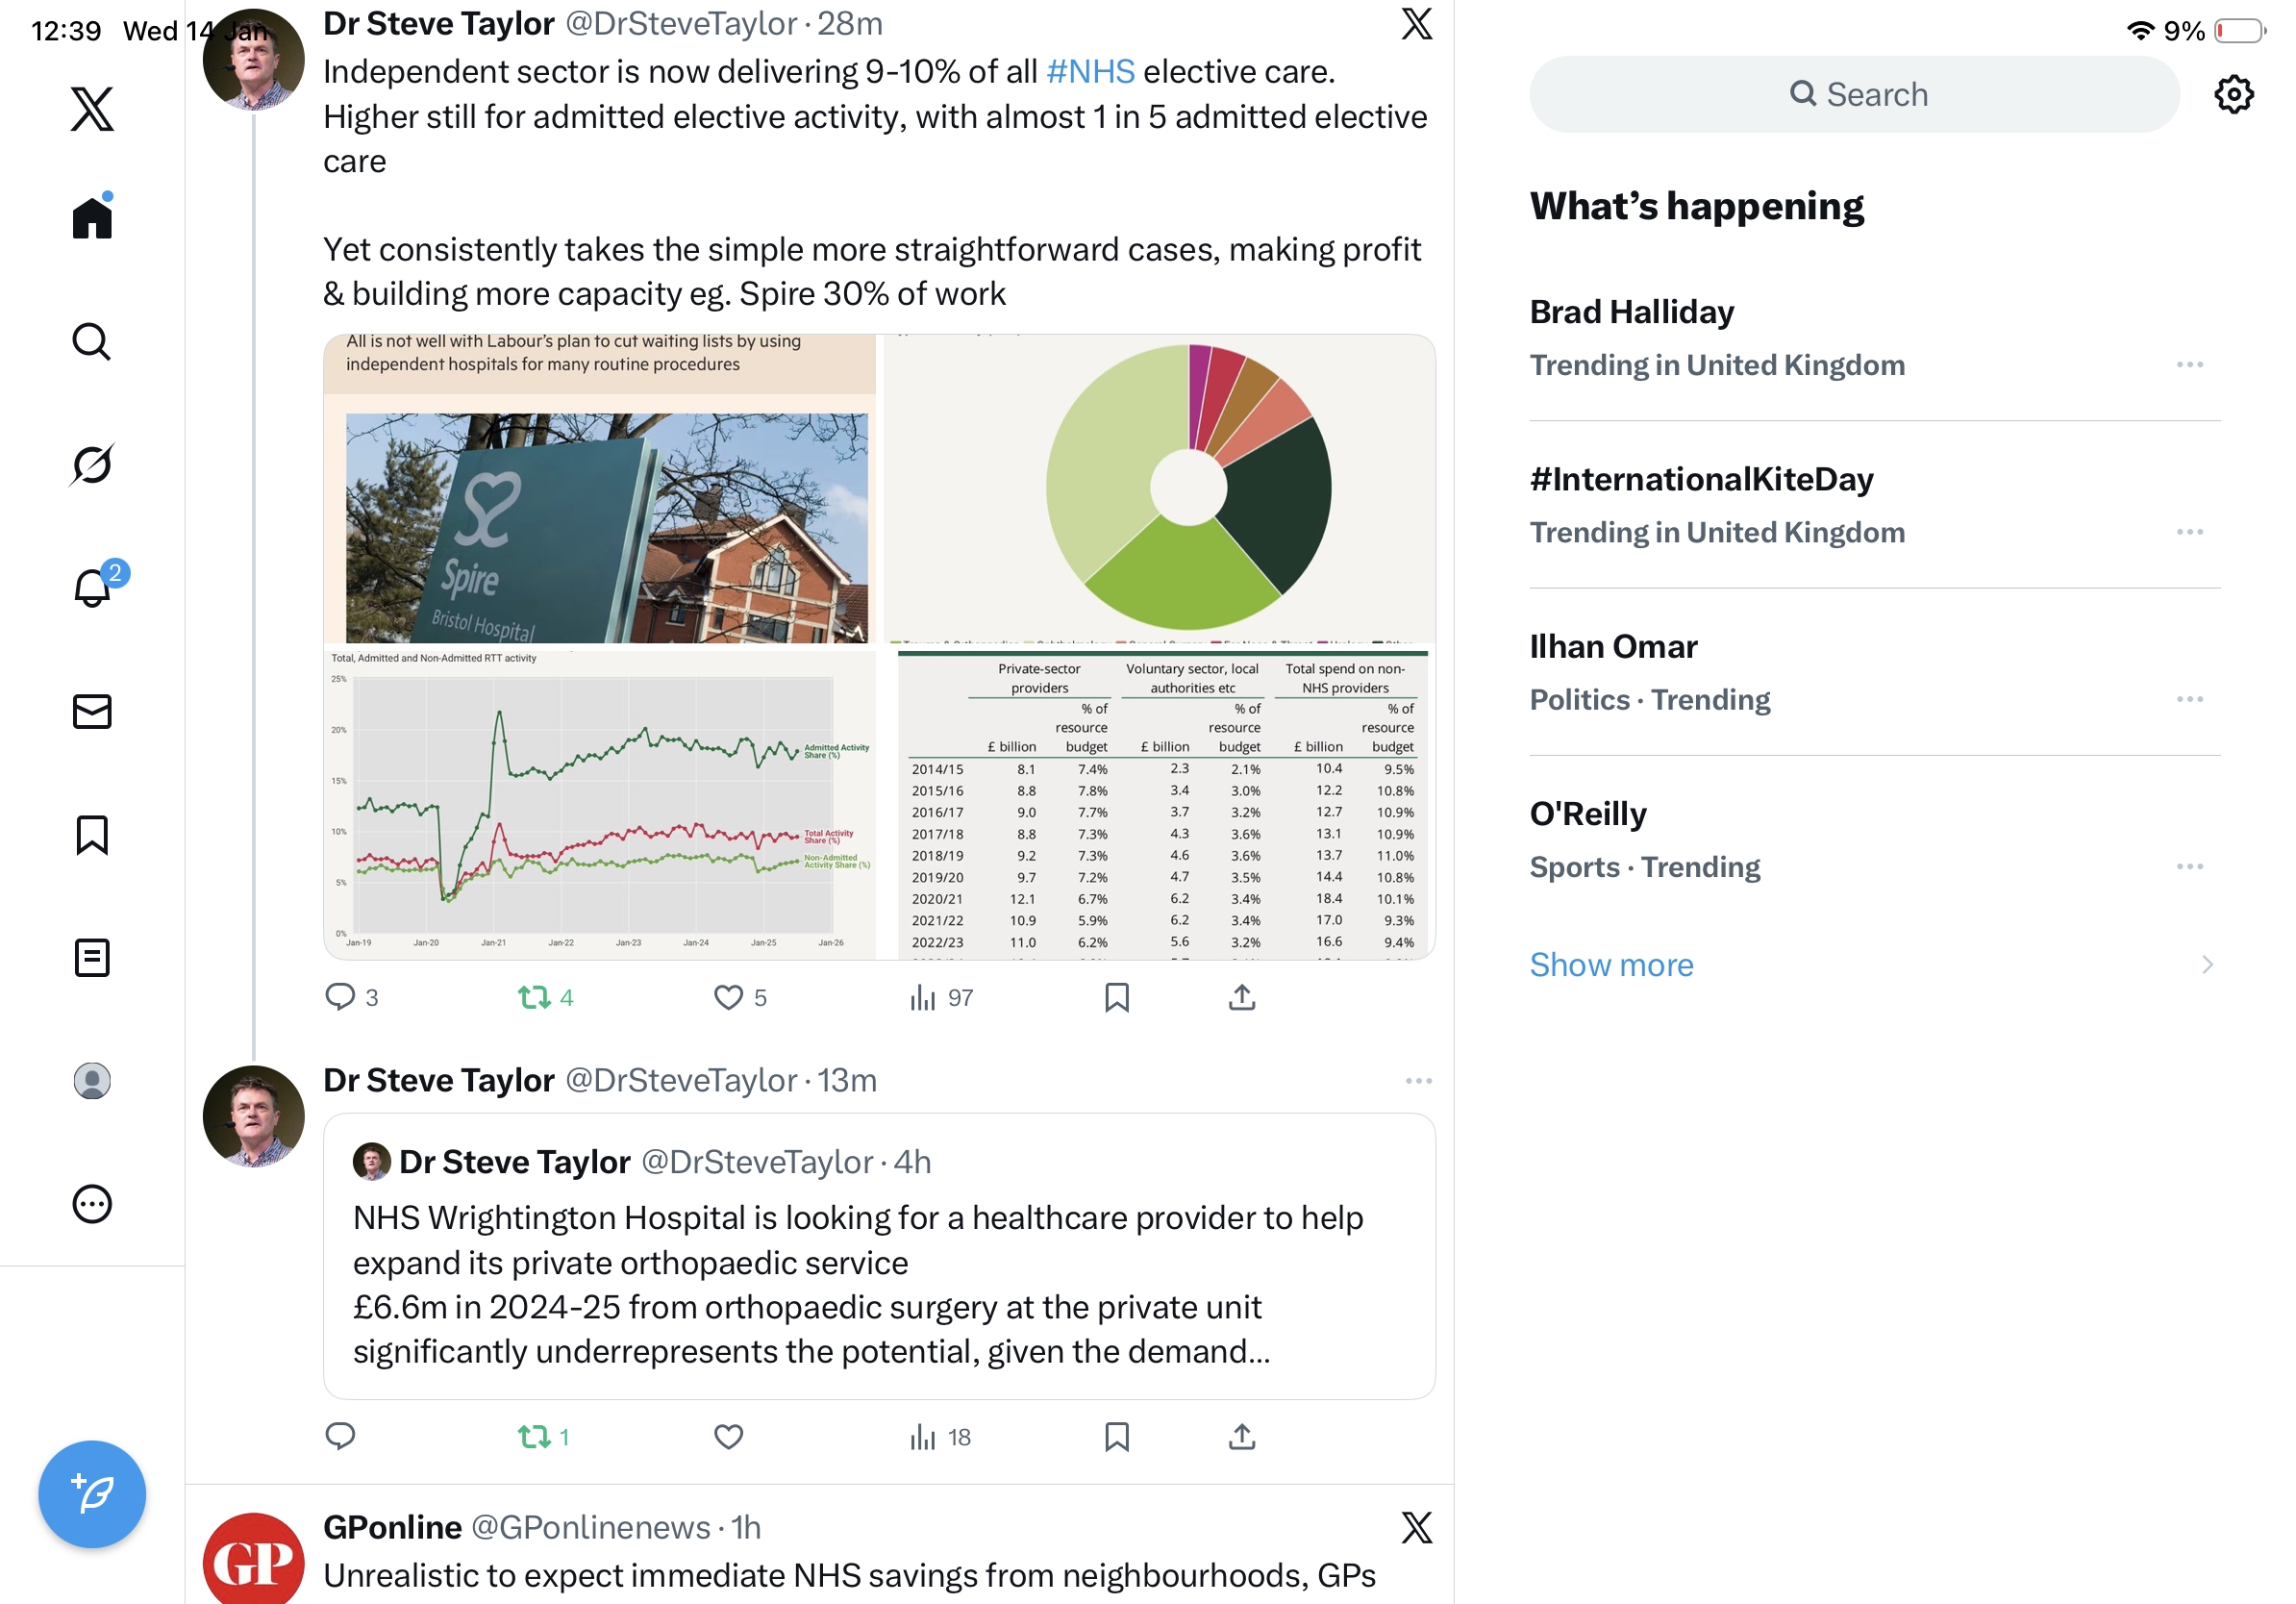Bookmark the Wrightington Hospital quote tweet
This screenshot has height=1604, width=2296.
coord(1116,1437)
